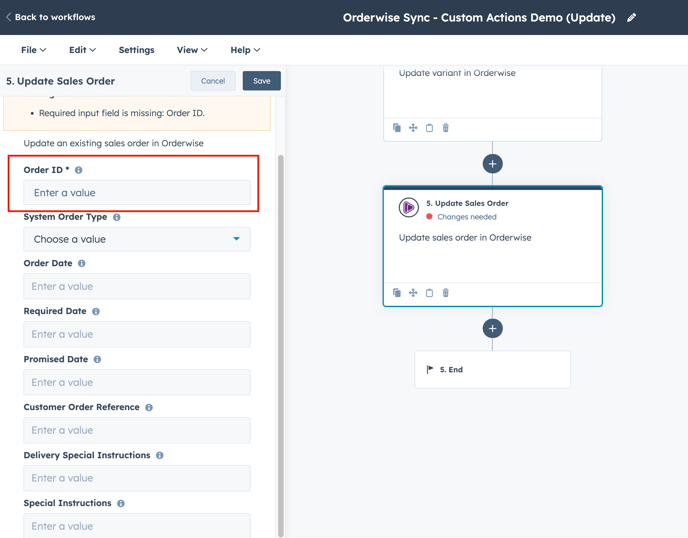Open the Edit menu

(82, 50)
